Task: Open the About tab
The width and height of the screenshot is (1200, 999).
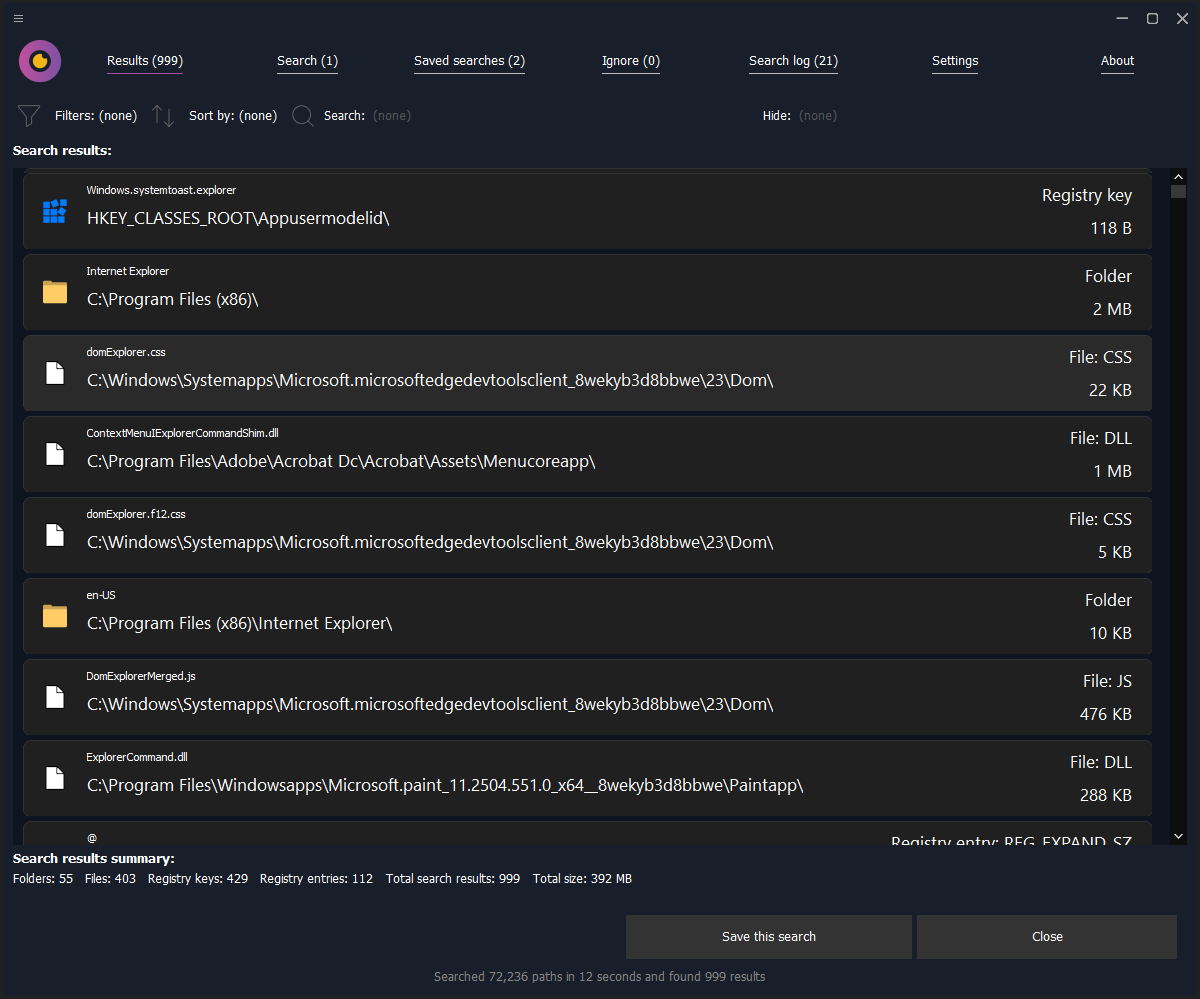Action: [1117, 61]
